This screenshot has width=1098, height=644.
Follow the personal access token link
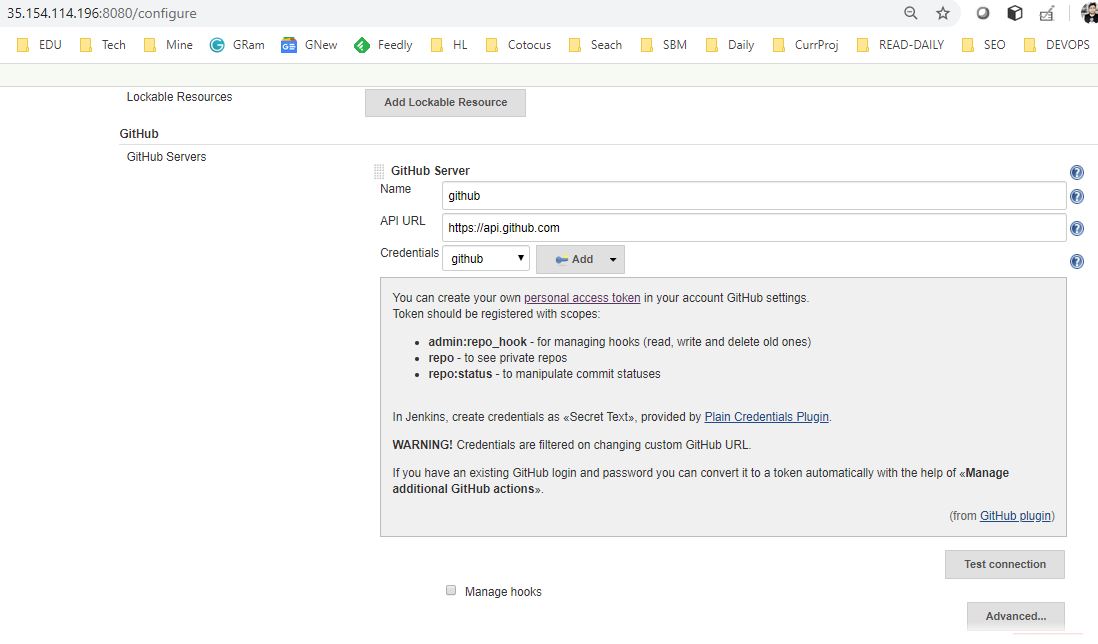[x=582, y=298]
